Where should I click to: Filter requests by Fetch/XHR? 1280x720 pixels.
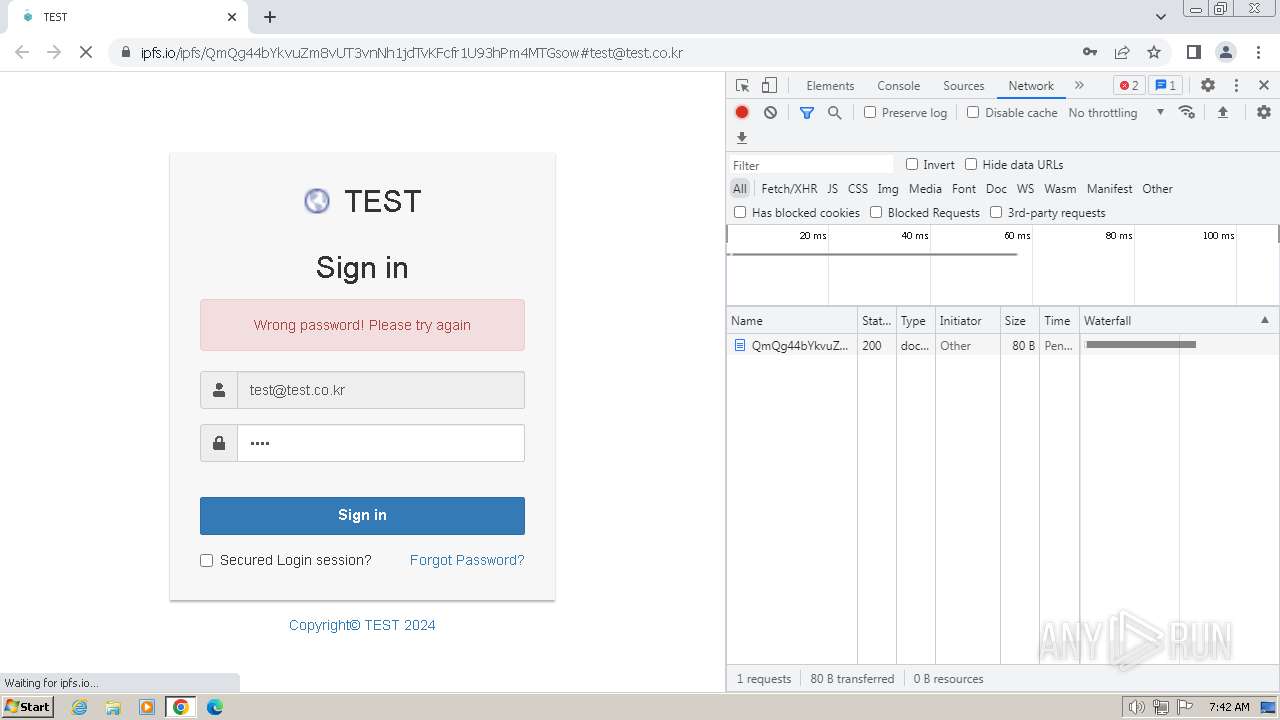point(789,189)
